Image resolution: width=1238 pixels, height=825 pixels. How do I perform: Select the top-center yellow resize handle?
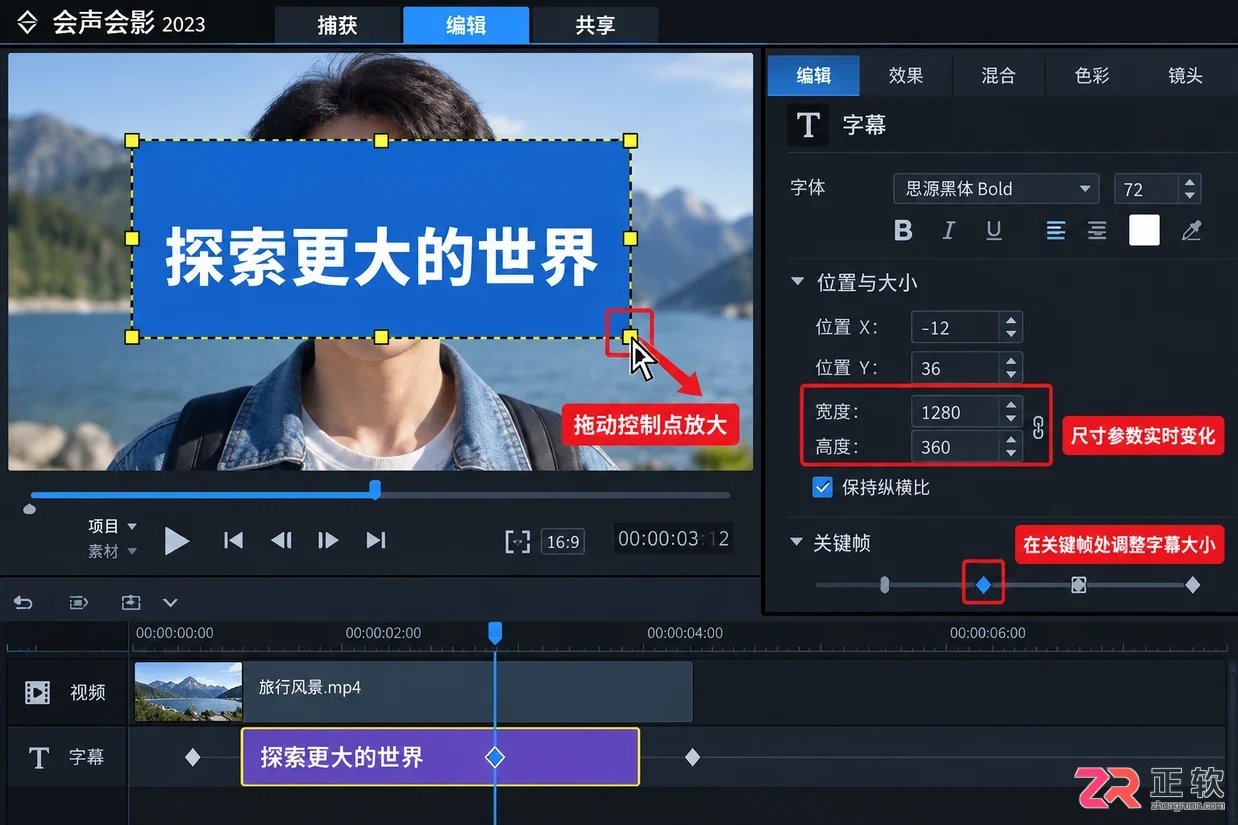pyautogui.click(x=381, y=141)
